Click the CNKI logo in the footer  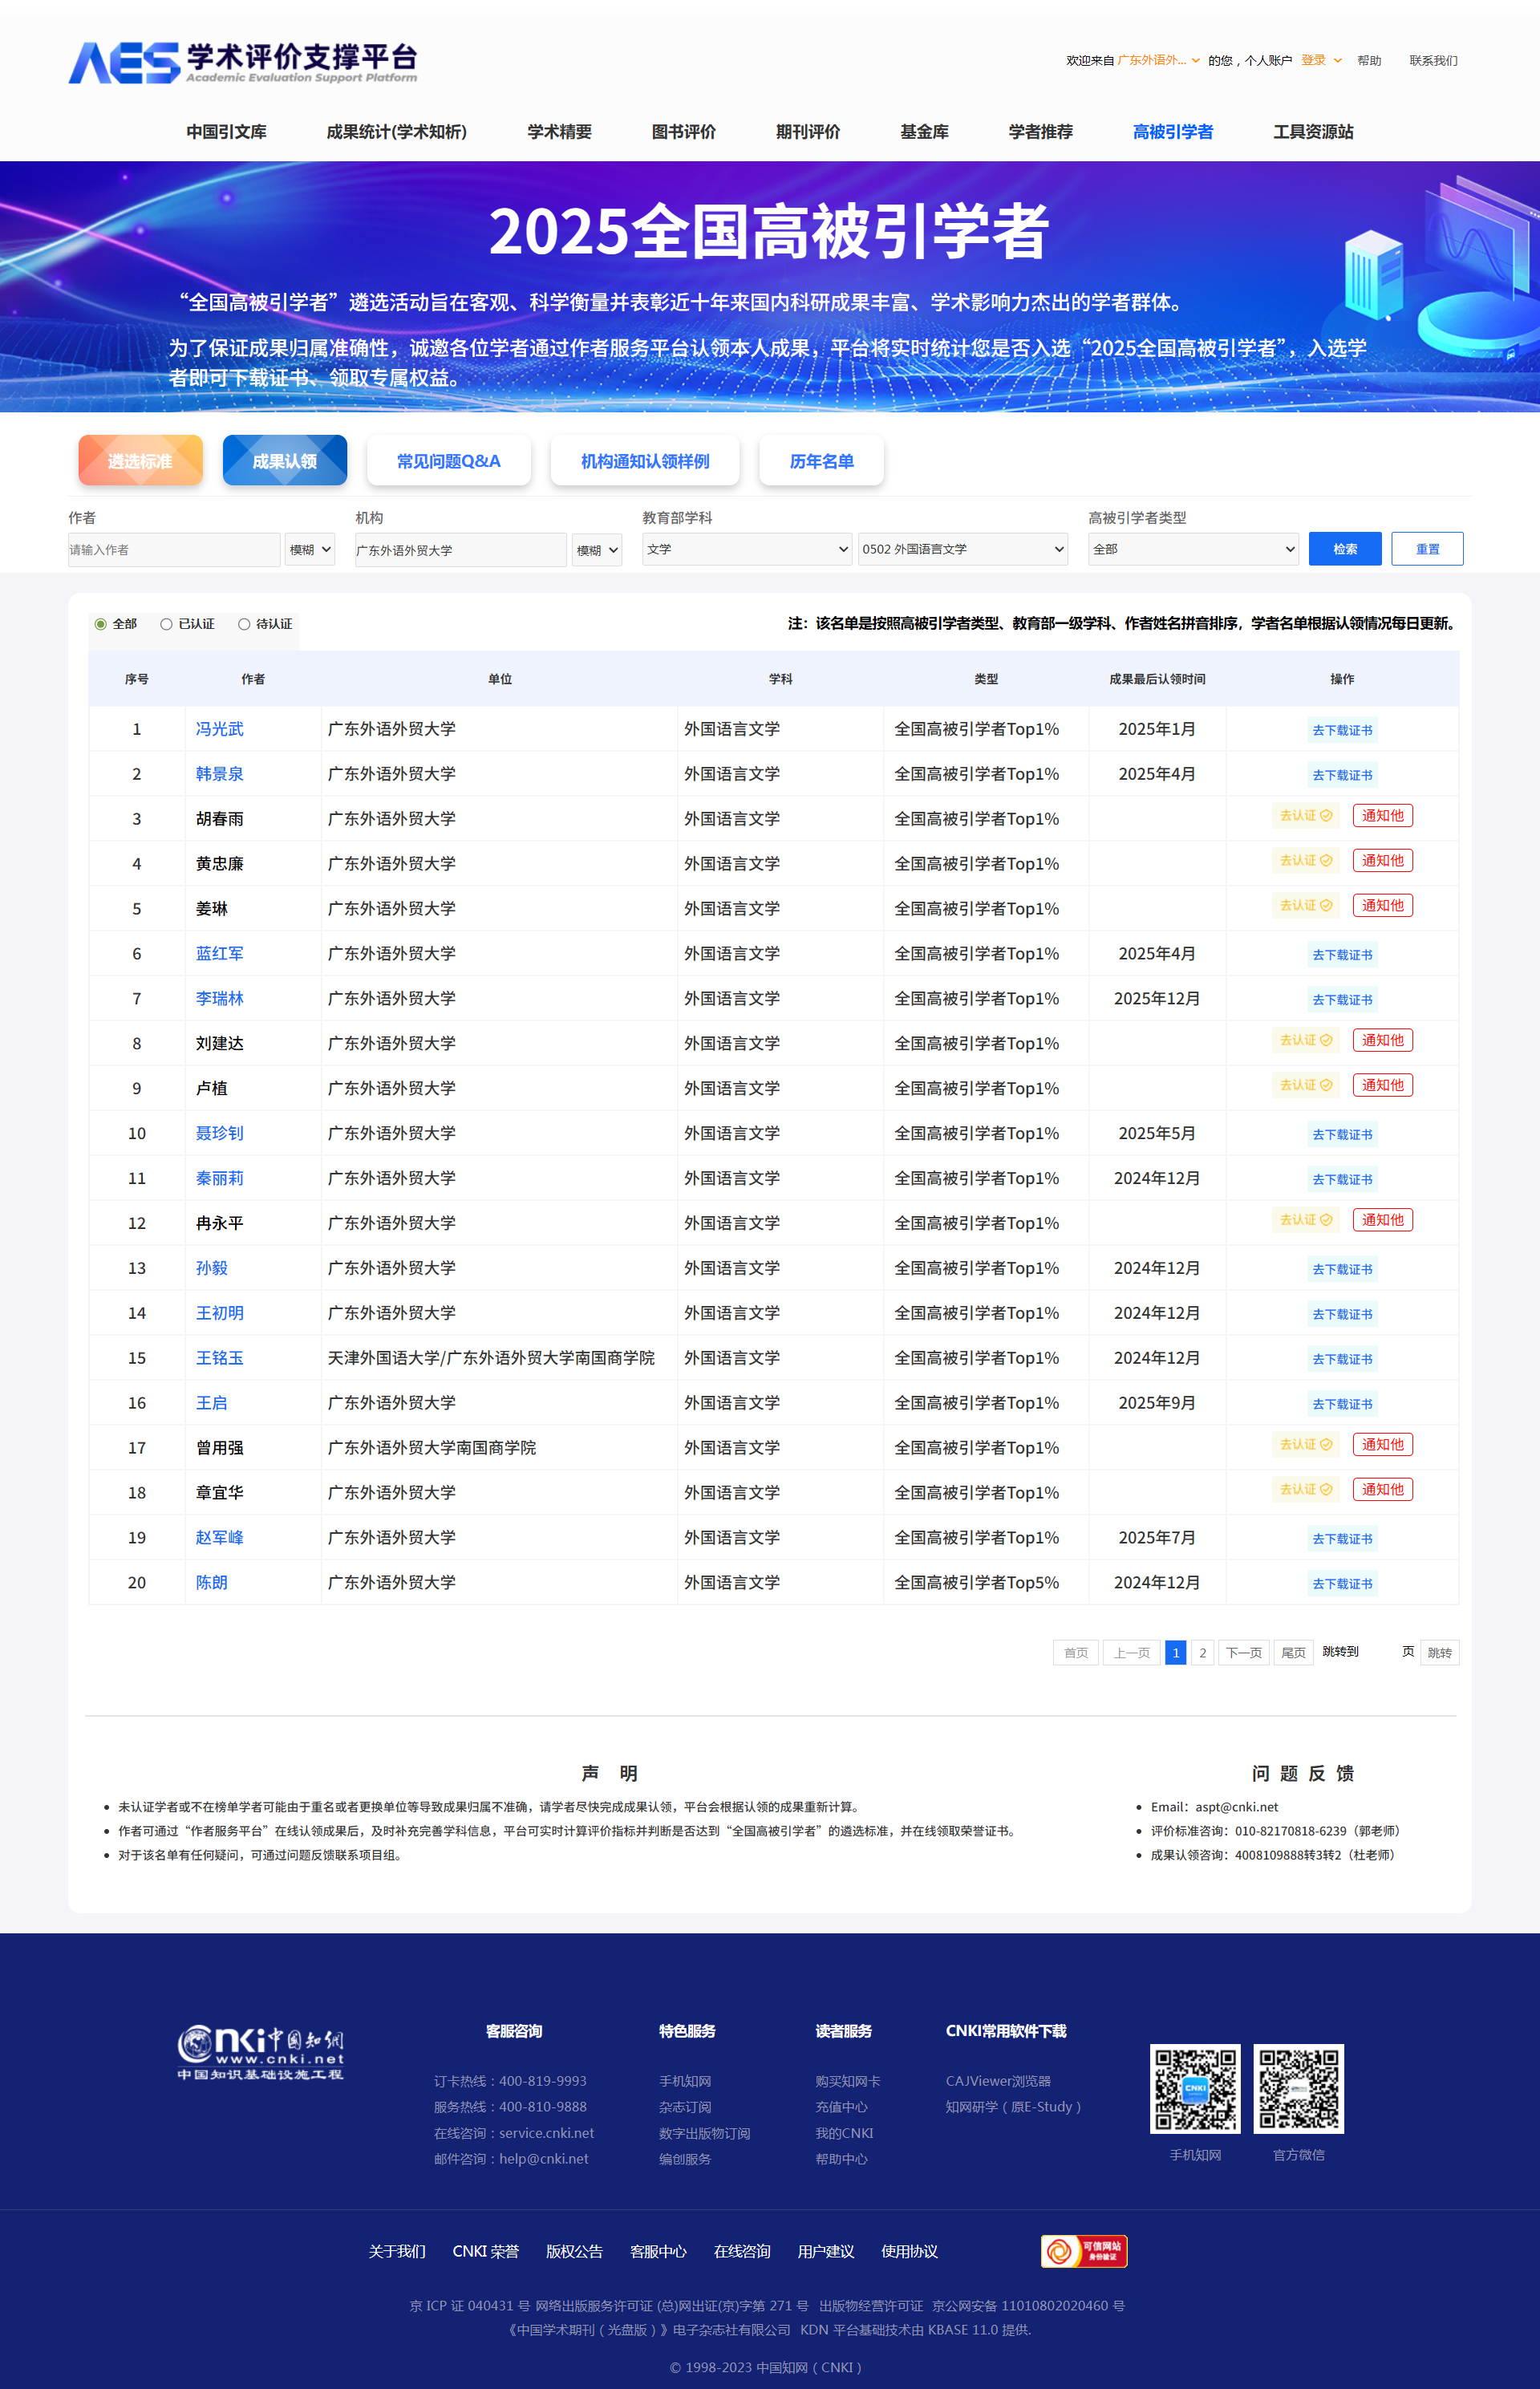pos(260,2052)
